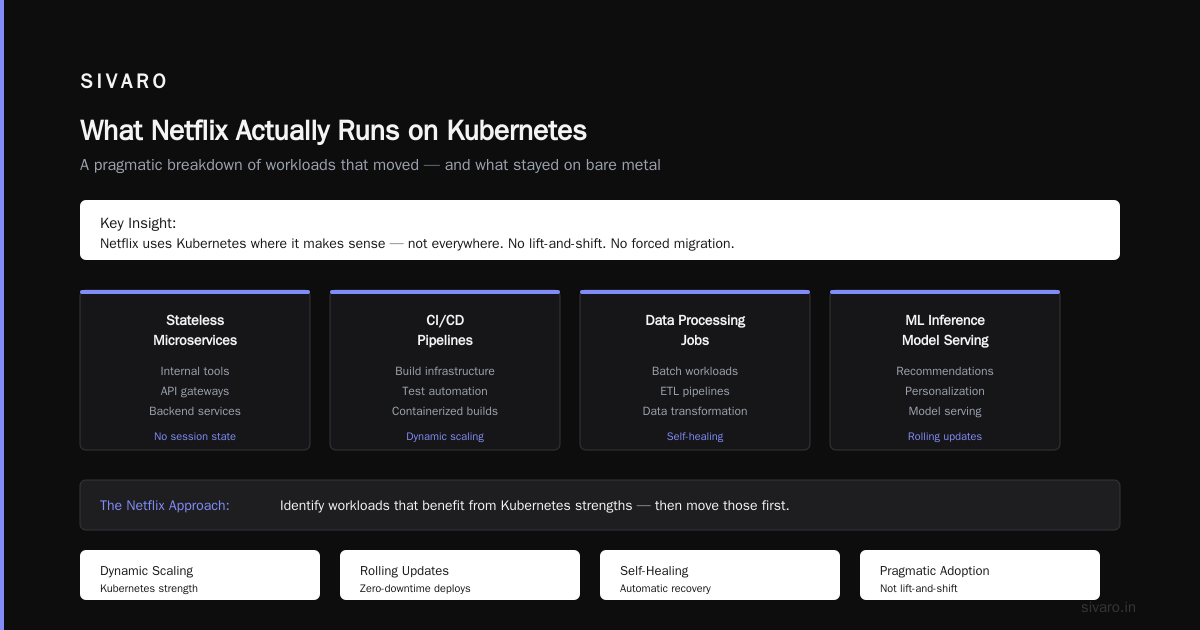1200x630 pixels.
Task: Click the SIVARO brand logo text
Action: [x=124, y=82]
